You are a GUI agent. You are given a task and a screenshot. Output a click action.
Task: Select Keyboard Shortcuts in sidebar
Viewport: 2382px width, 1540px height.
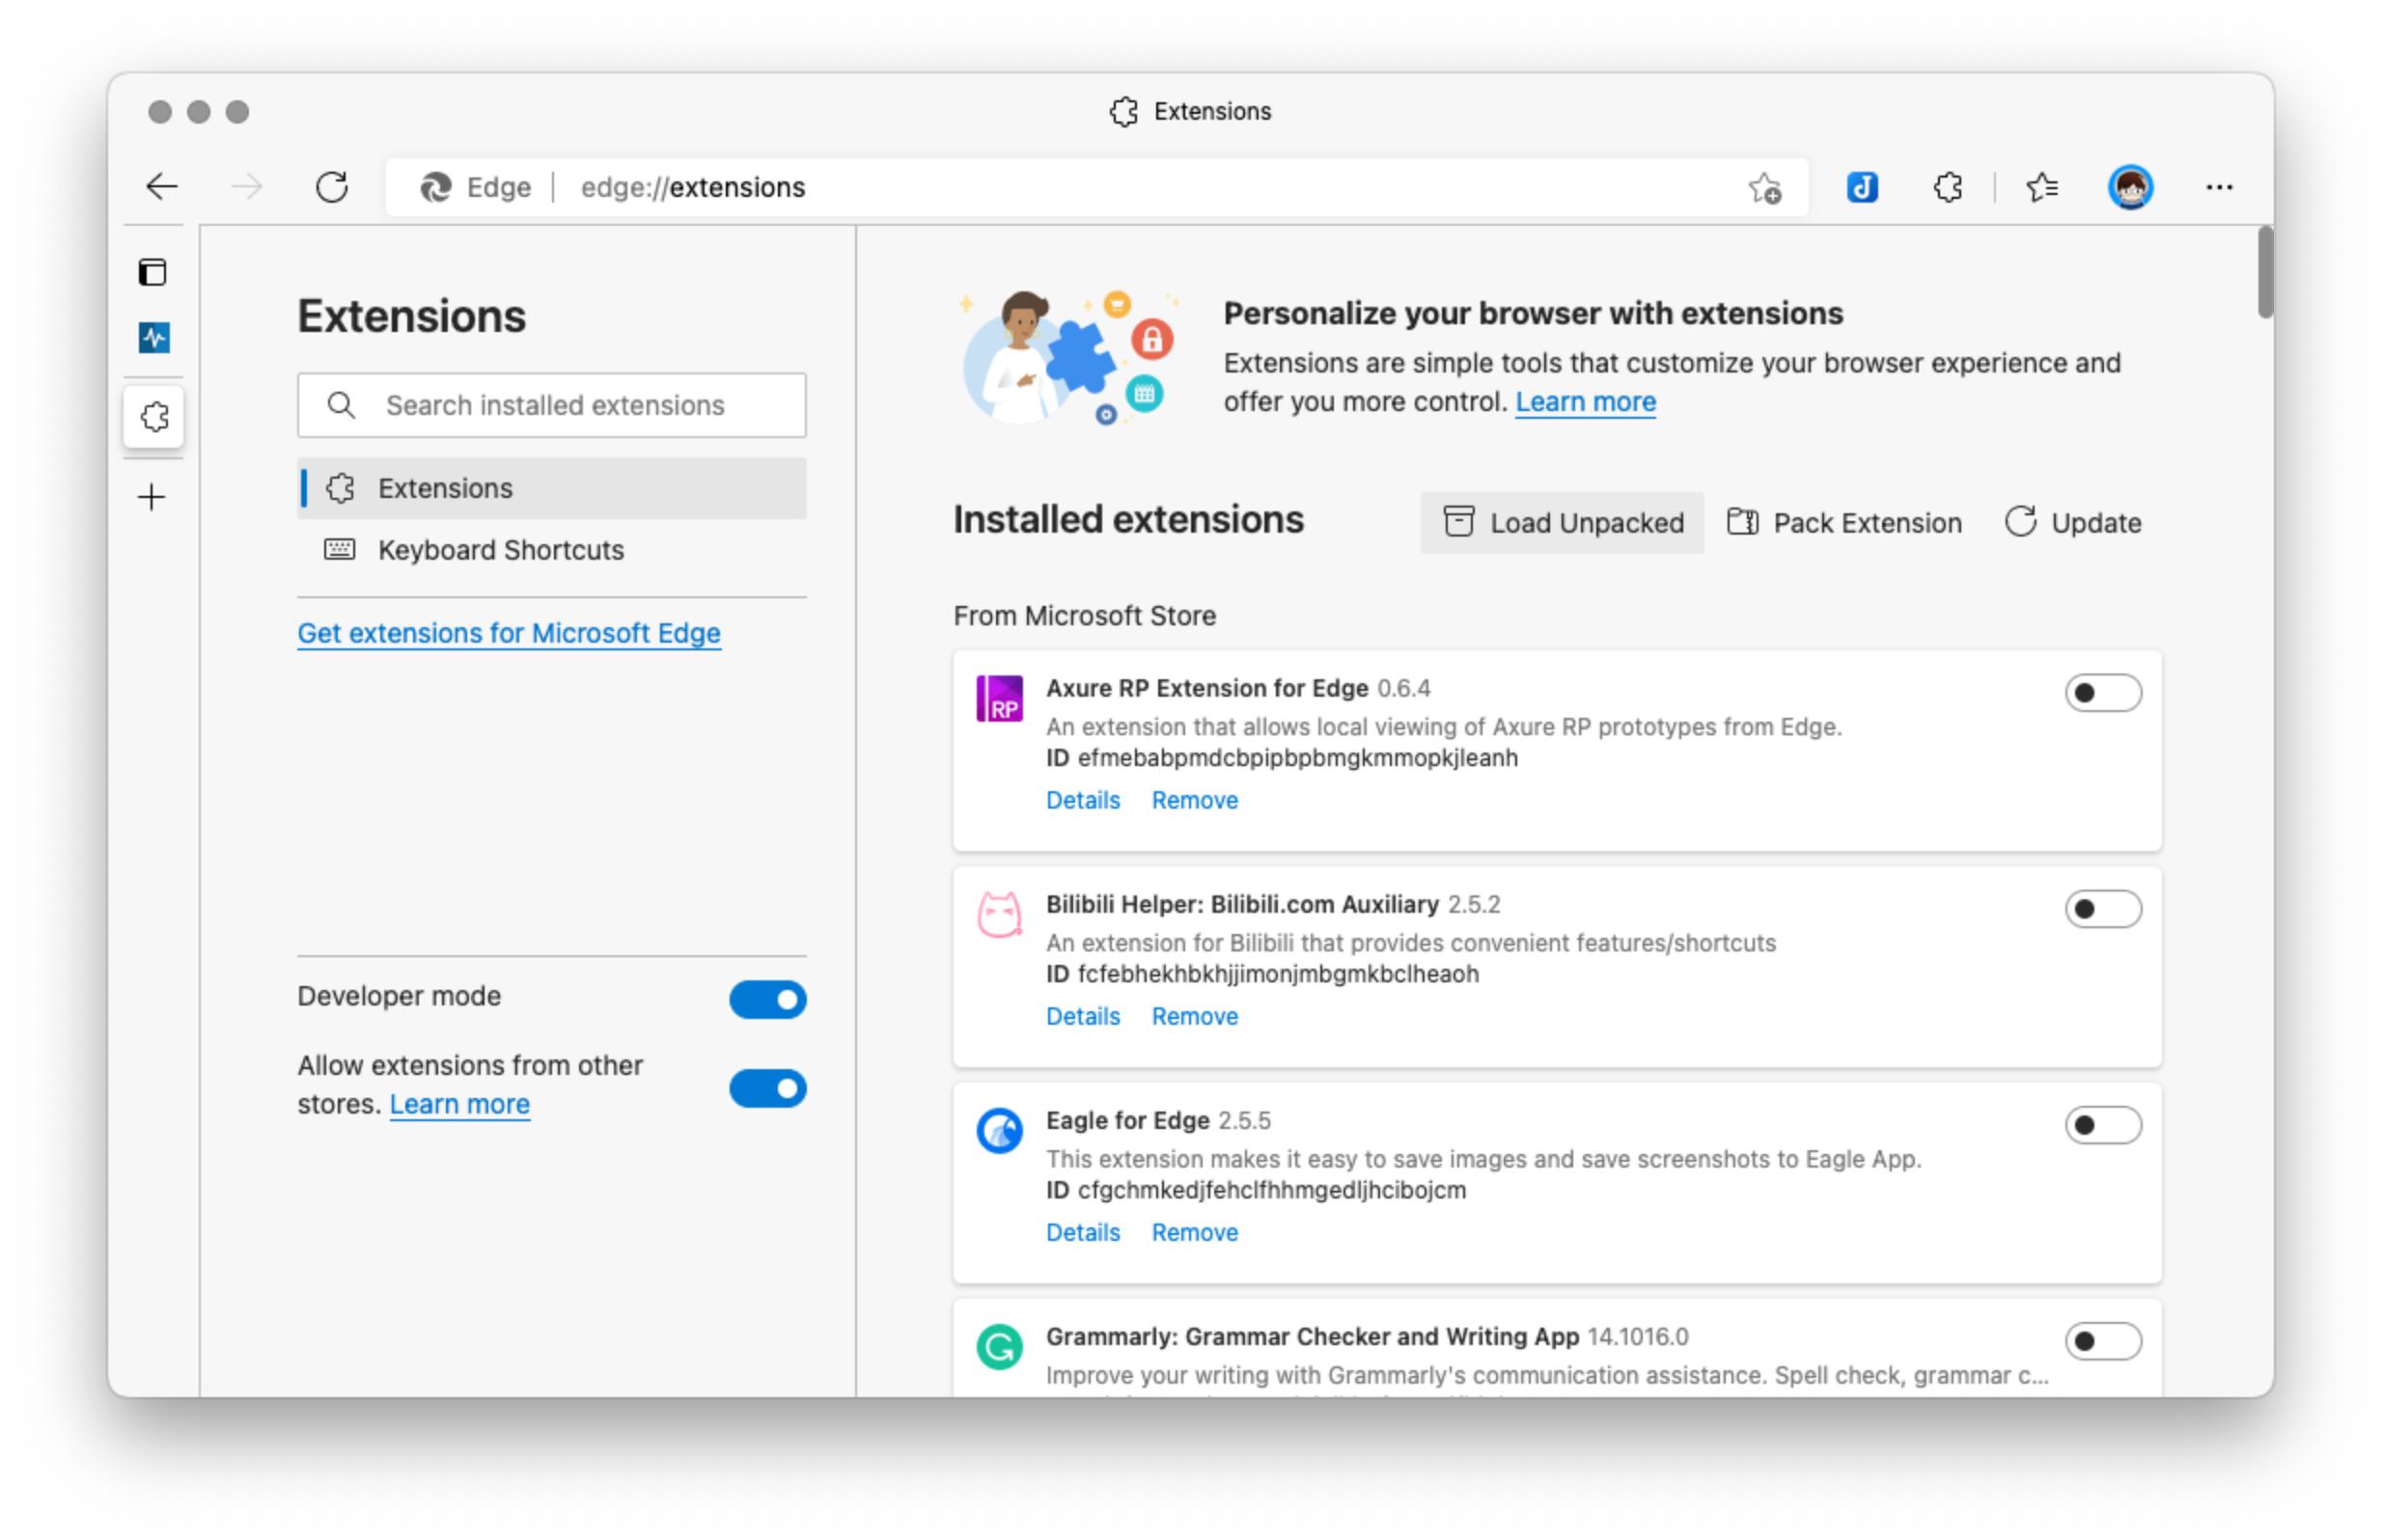[500, 550]
